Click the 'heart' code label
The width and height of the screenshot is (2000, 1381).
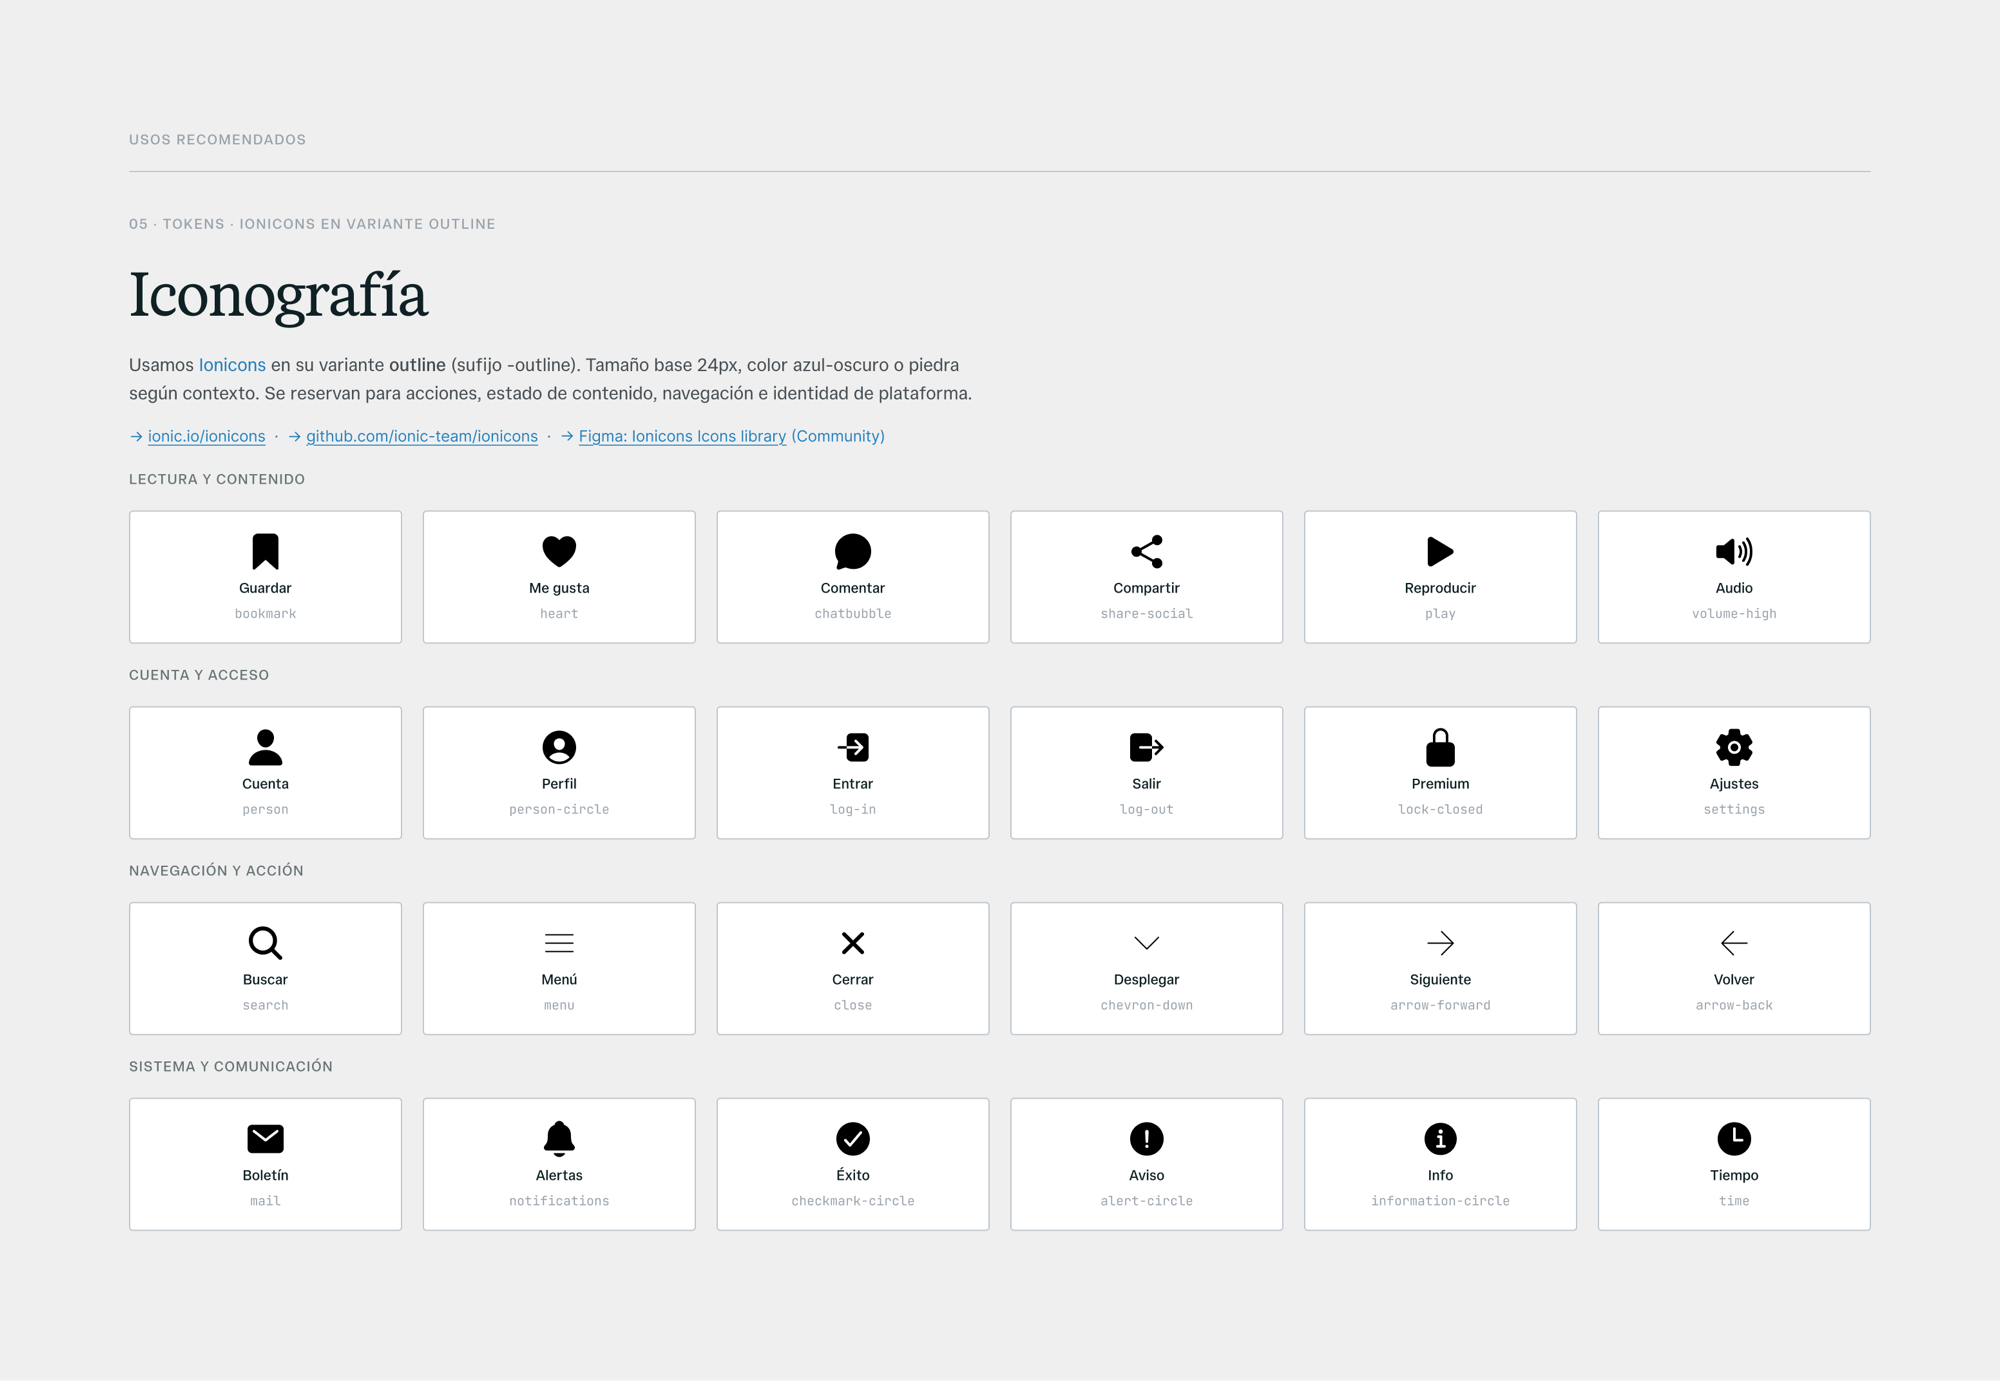(559, 614)
